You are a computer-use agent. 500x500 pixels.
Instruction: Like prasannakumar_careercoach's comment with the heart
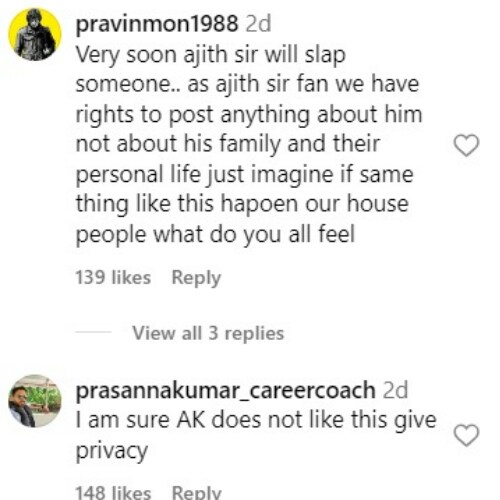tap(466, 435)
